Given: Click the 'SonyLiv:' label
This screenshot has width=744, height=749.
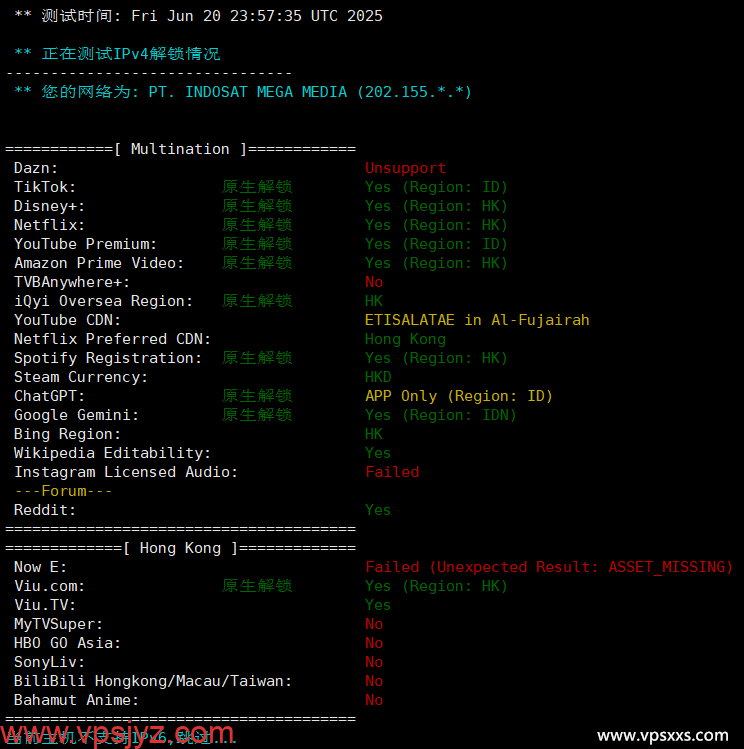Looking at the screenshot, I should pyautogui.click(x=49, y=663).
